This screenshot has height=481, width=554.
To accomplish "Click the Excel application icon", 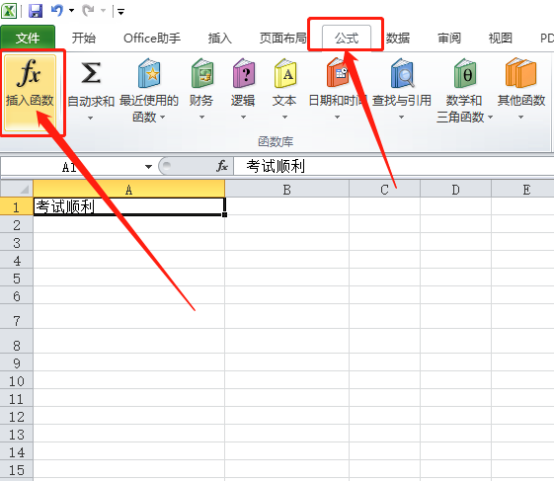I will click(x=9, y=11).
